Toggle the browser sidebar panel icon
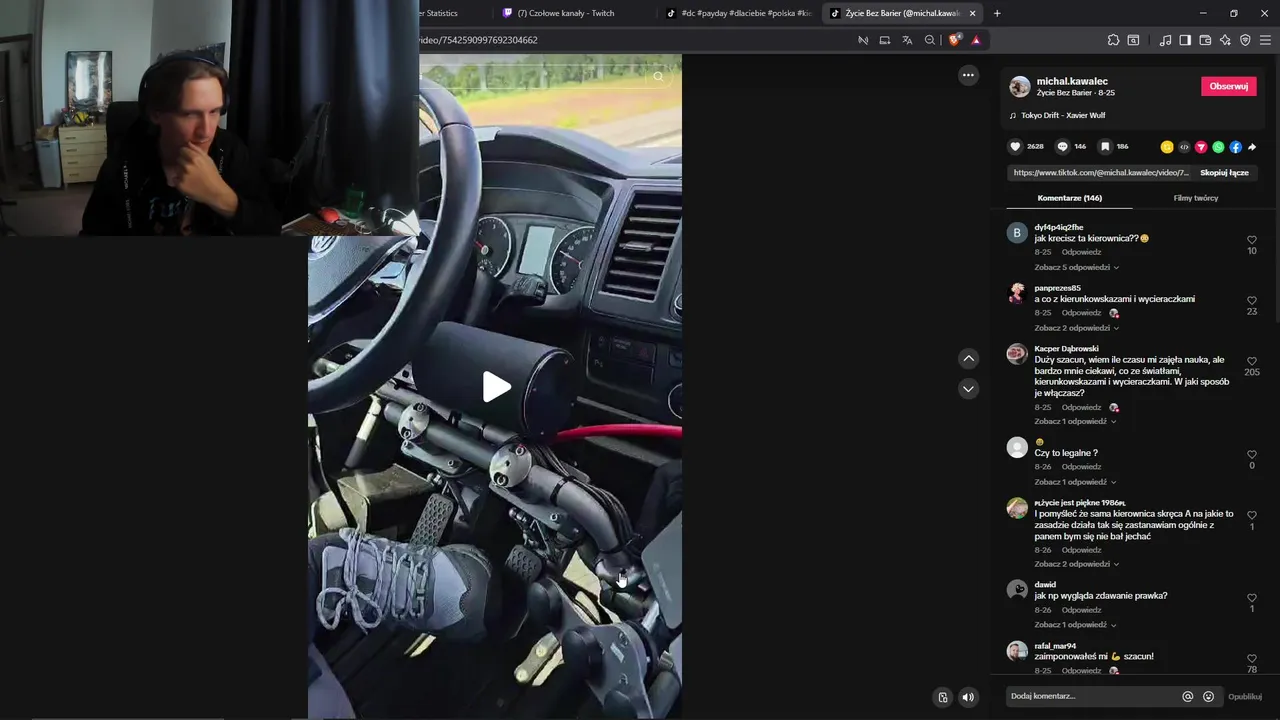The width and height of the screenshot is (1280, 720). pyautogui.click(x=1185, y=40)
